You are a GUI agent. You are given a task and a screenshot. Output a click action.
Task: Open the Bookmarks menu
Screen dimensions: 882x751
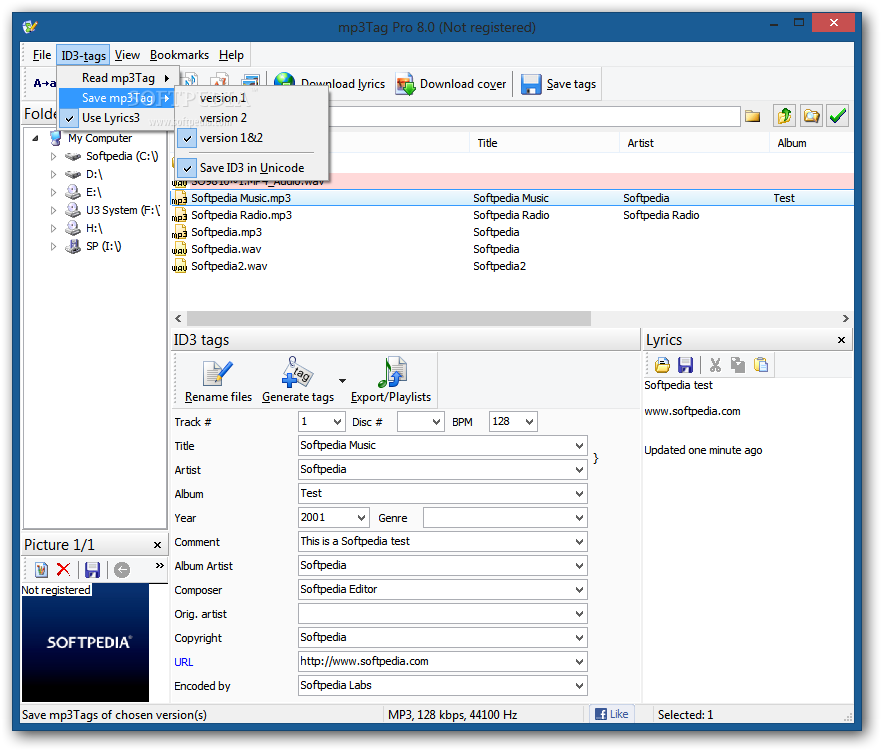(x=179, y=55)
